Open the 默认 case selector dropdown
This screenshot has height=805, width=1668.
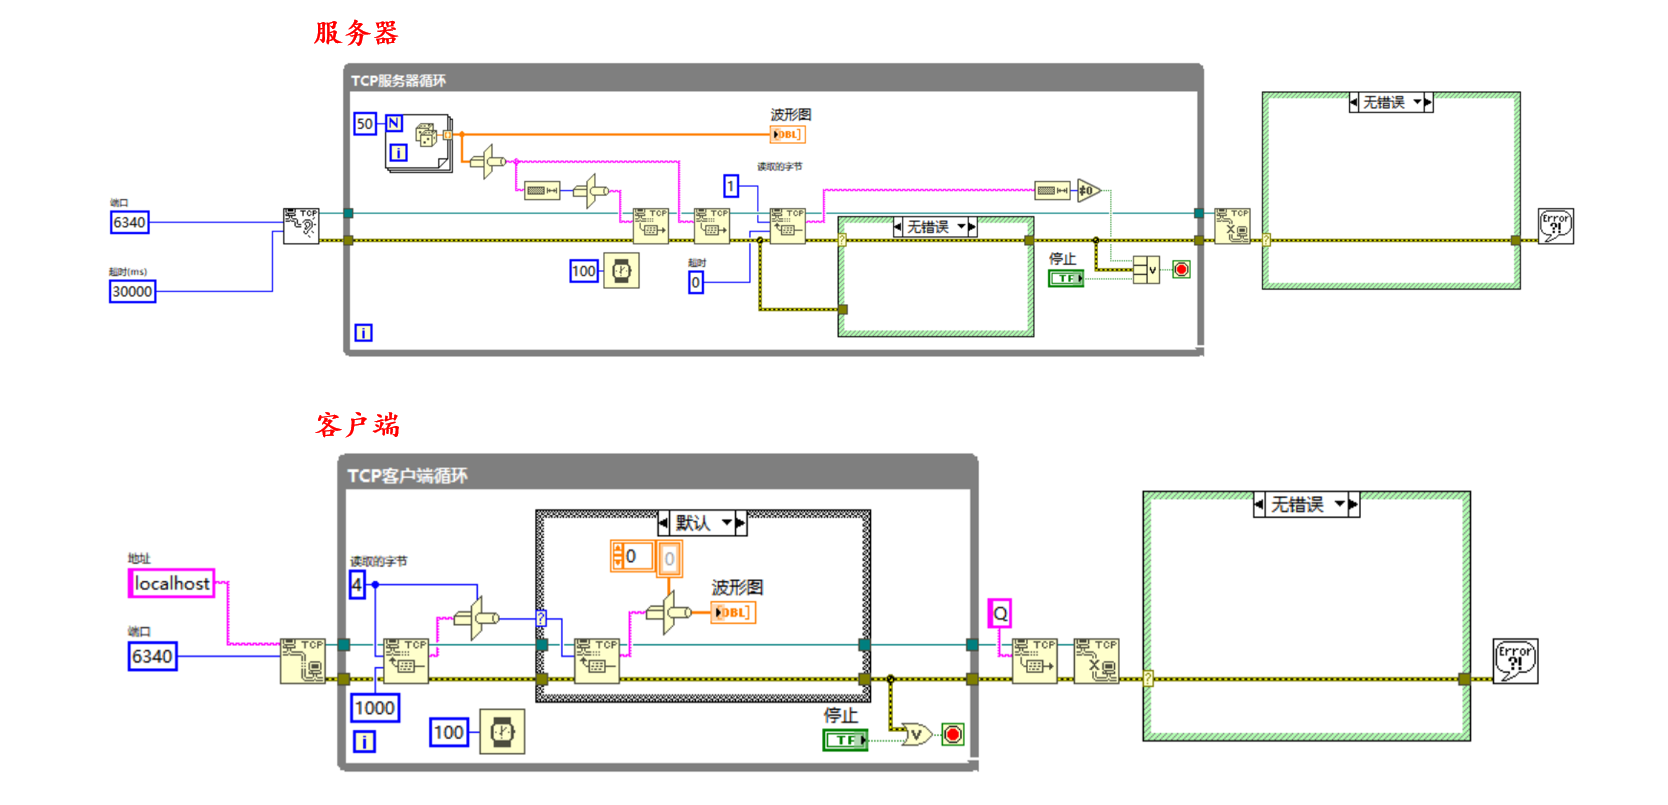point(727,522)
